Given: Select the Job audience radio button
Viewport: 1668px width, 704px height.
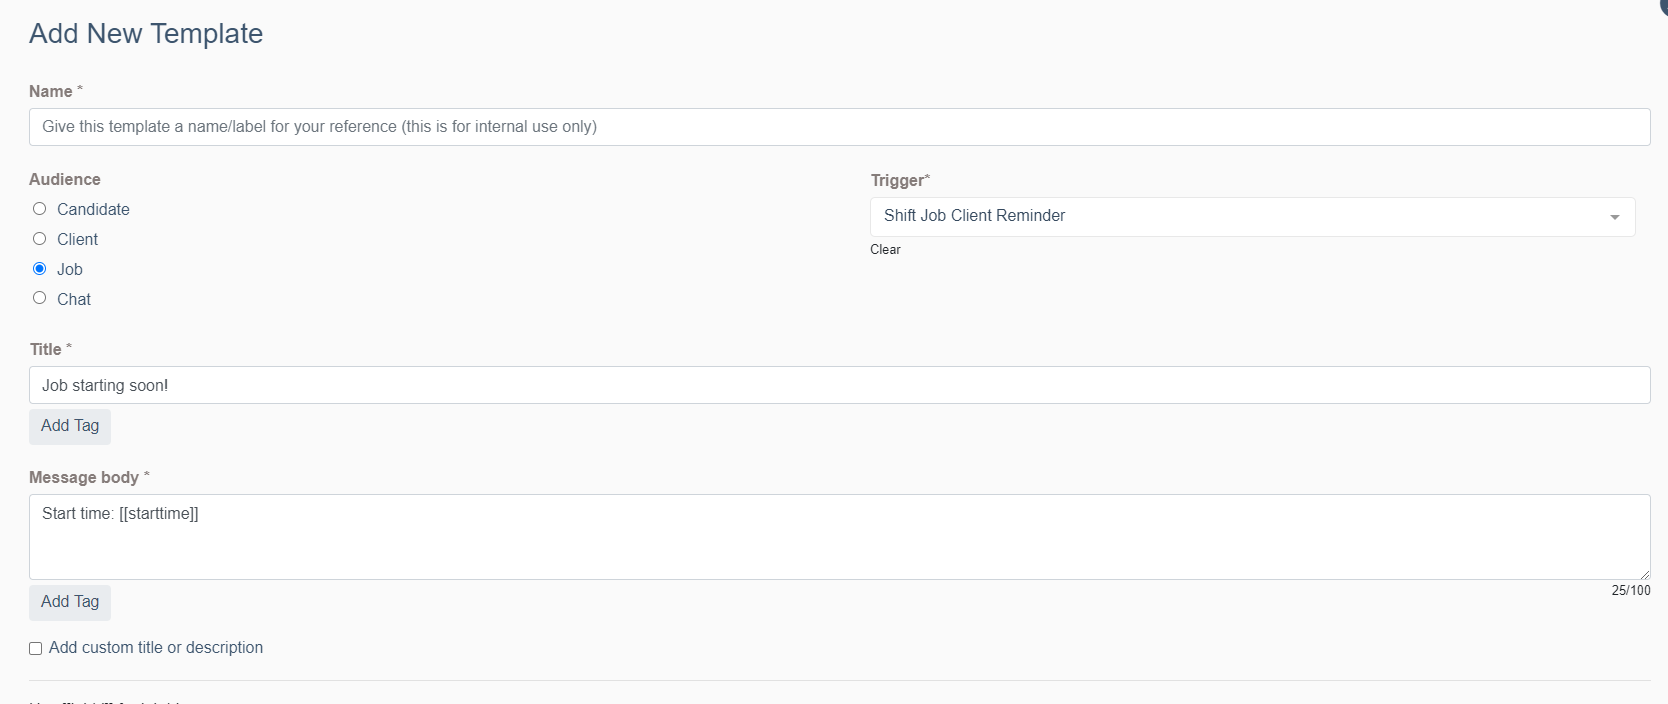Looking at the screenshot, I should click(x=40, y=269).
